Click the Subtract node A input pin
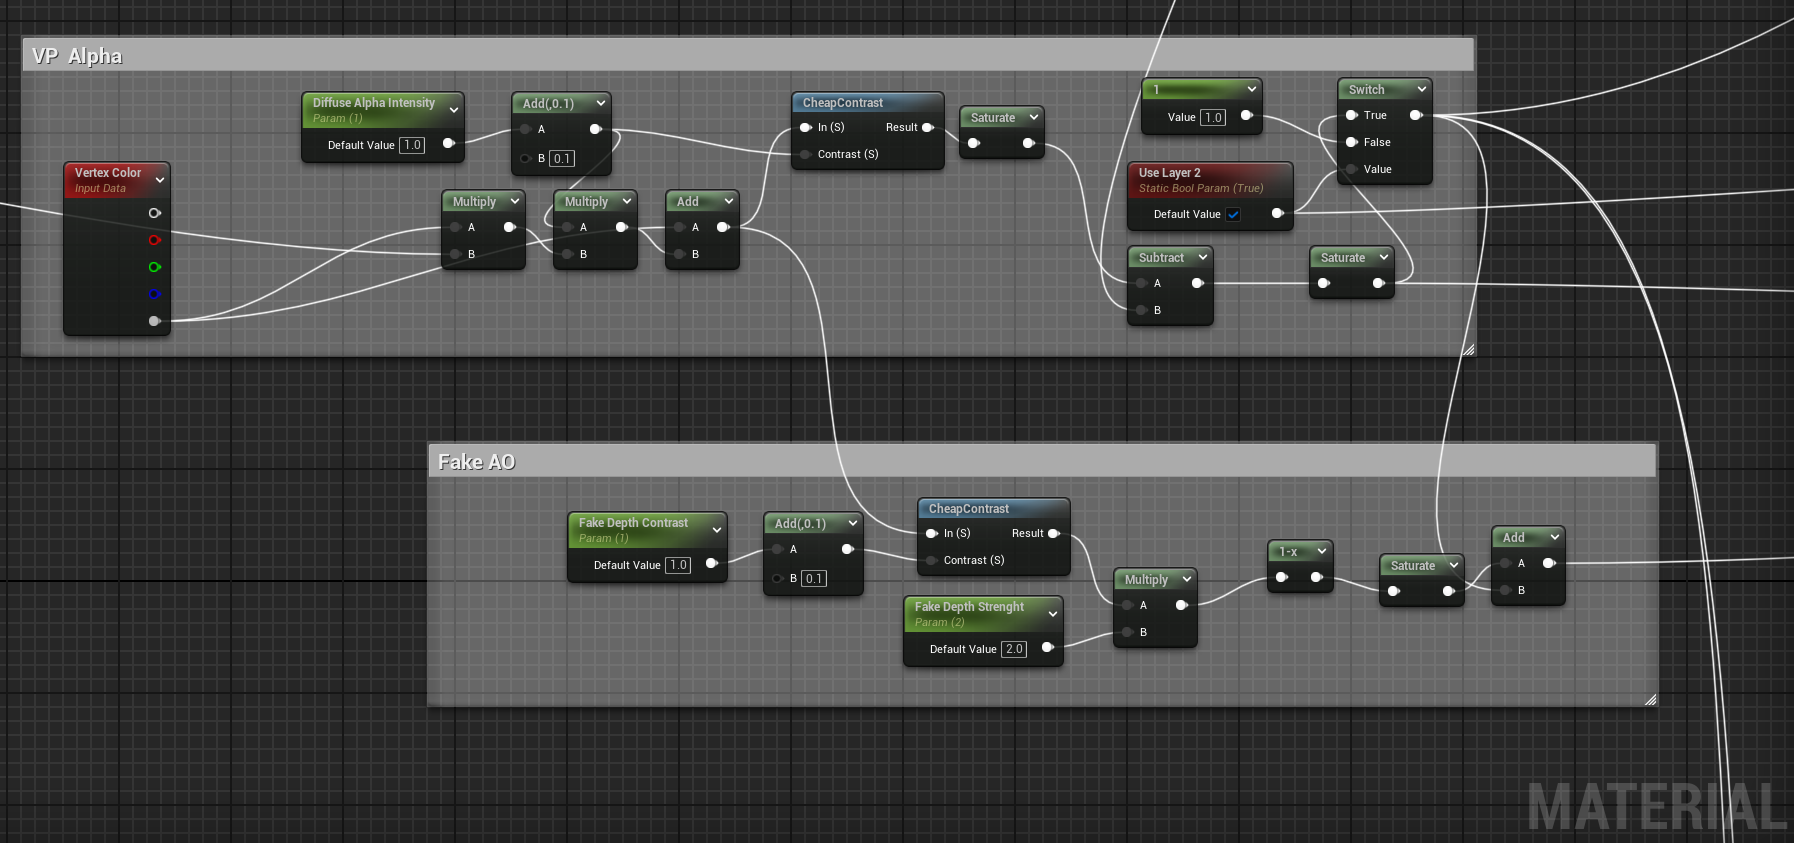The height and width of the screenshot is (843, 1794). tap(1141, 283)
